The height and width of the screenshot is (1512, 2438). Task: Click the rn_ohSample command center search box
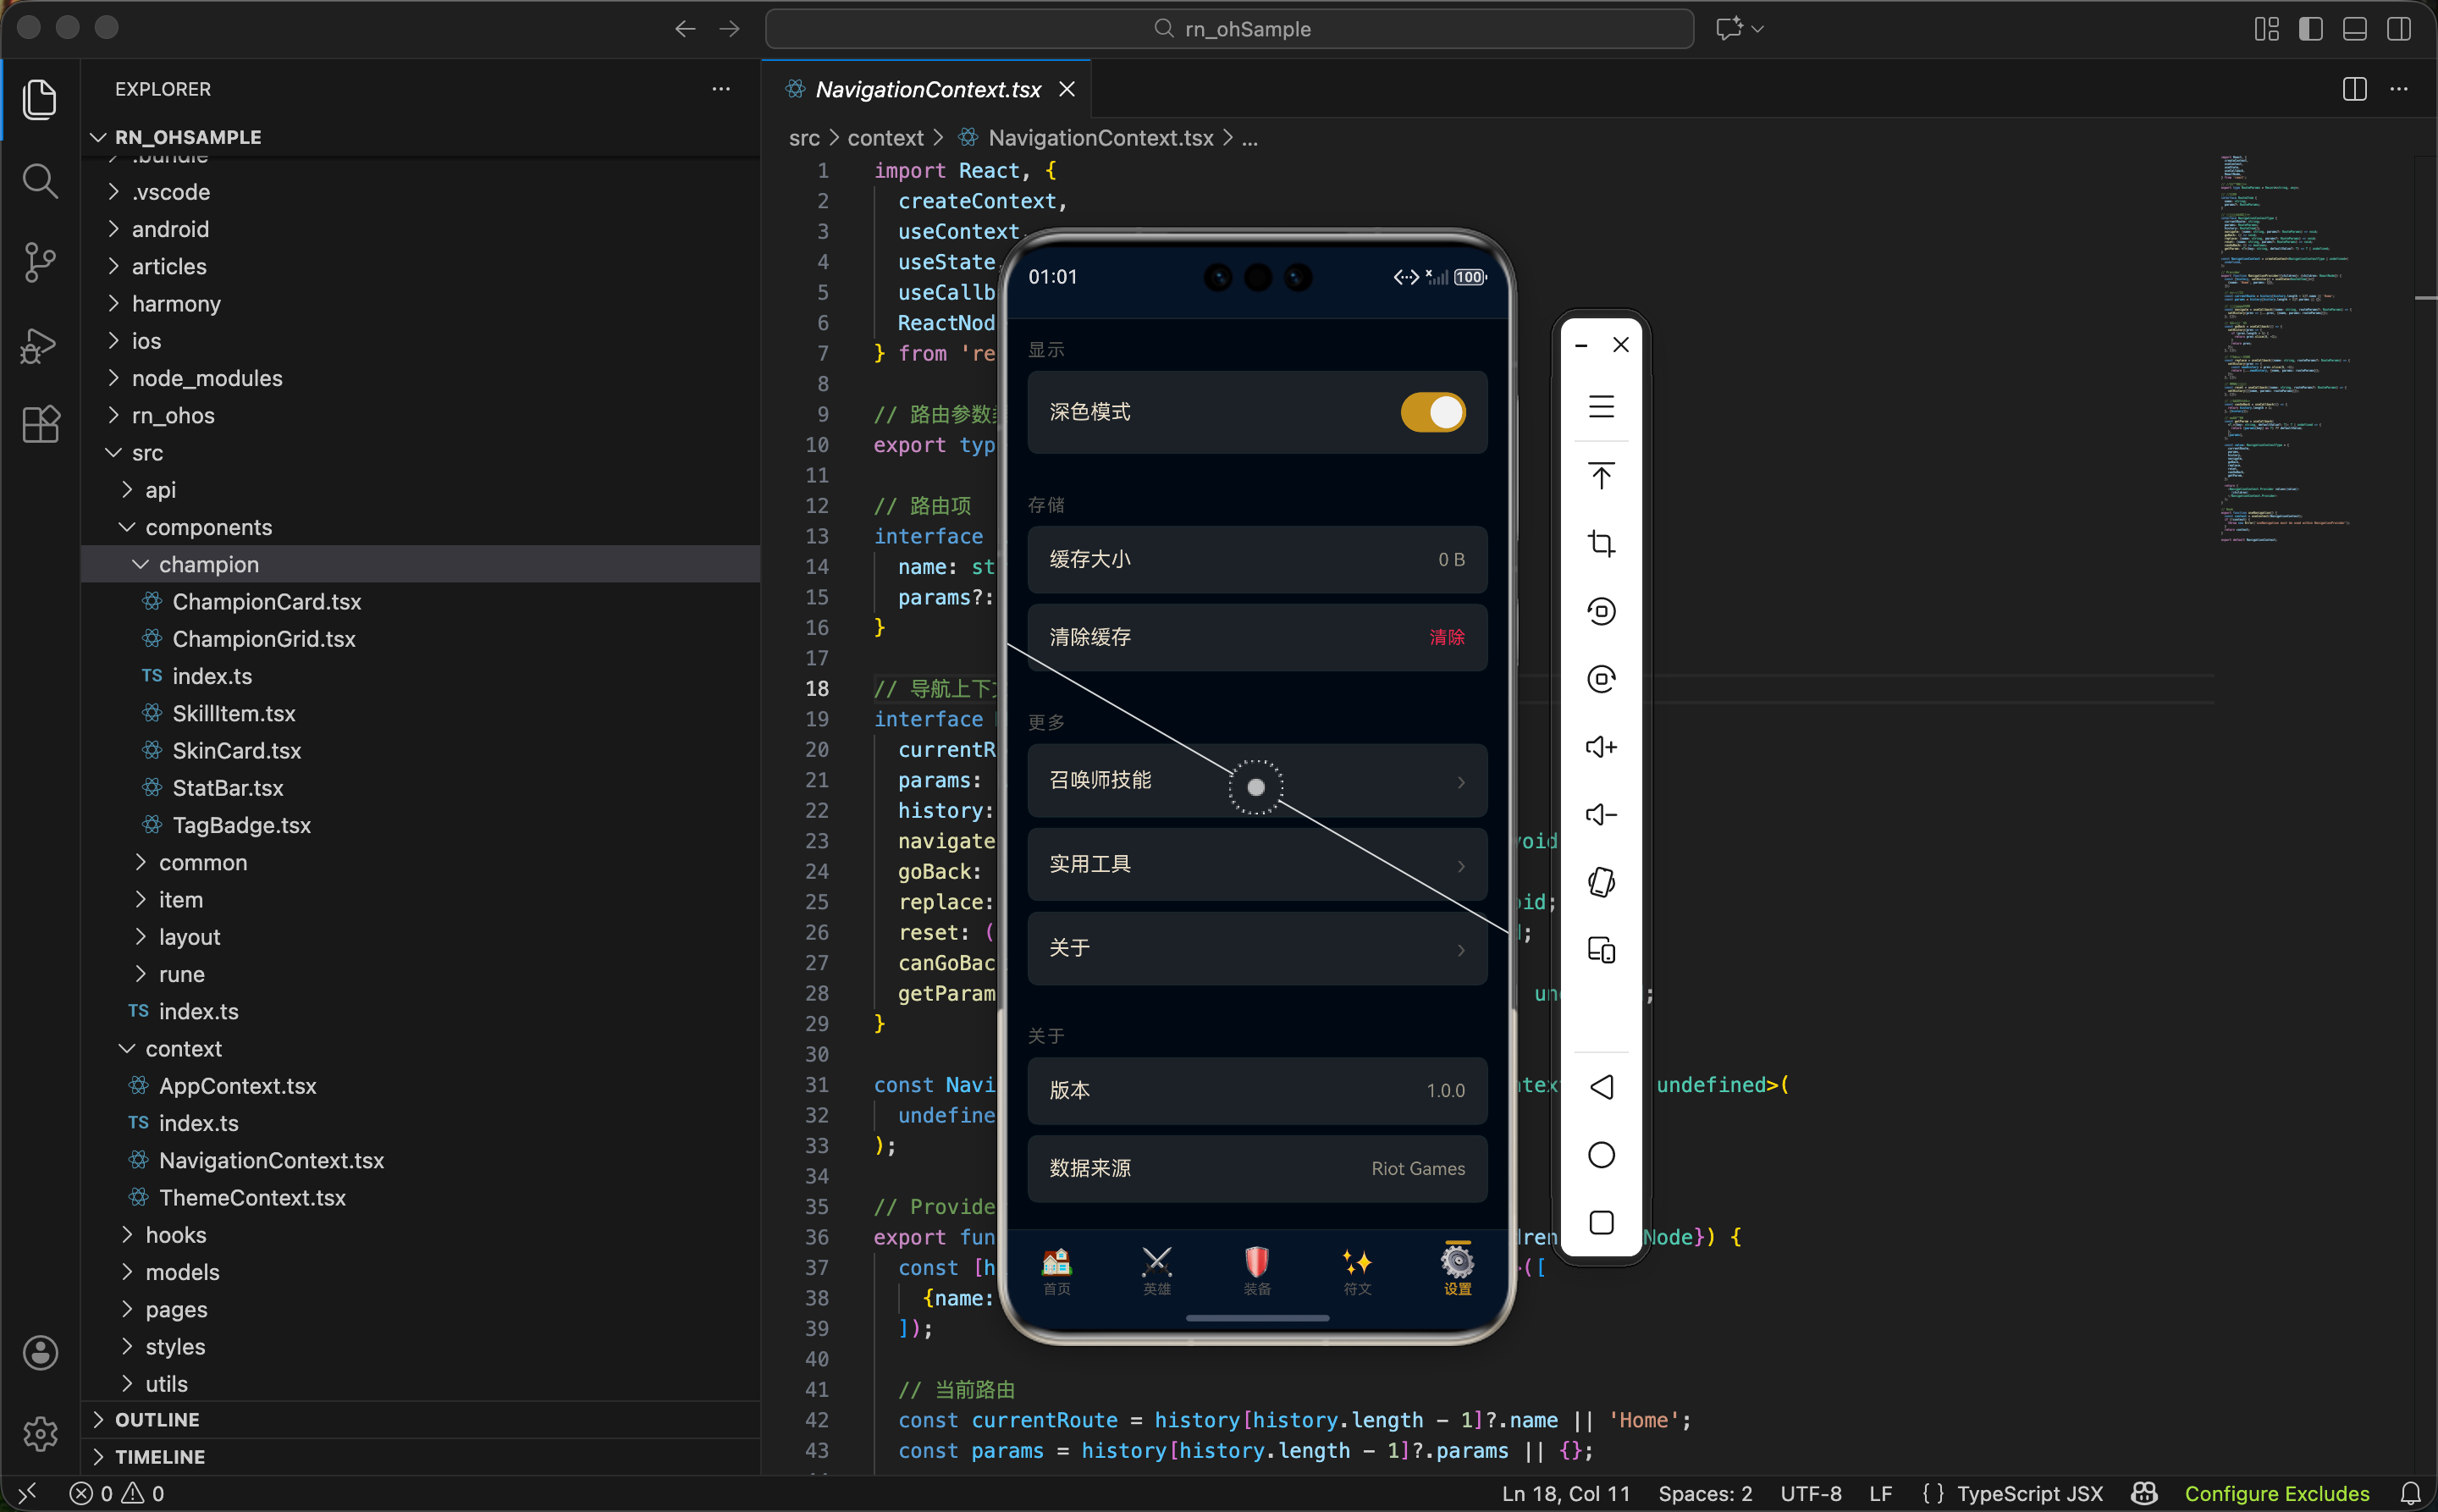(x=1229, y=29)
